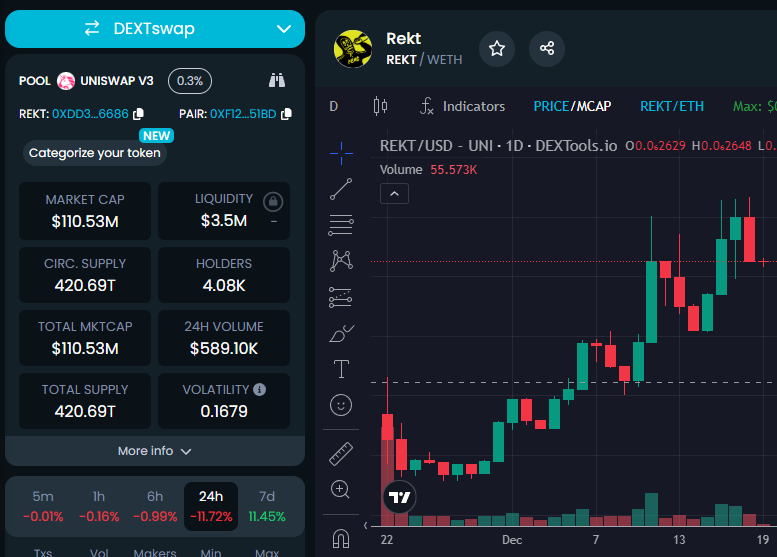Click the CIRC. SUPPLY 420.69T card

coord(85,275)
